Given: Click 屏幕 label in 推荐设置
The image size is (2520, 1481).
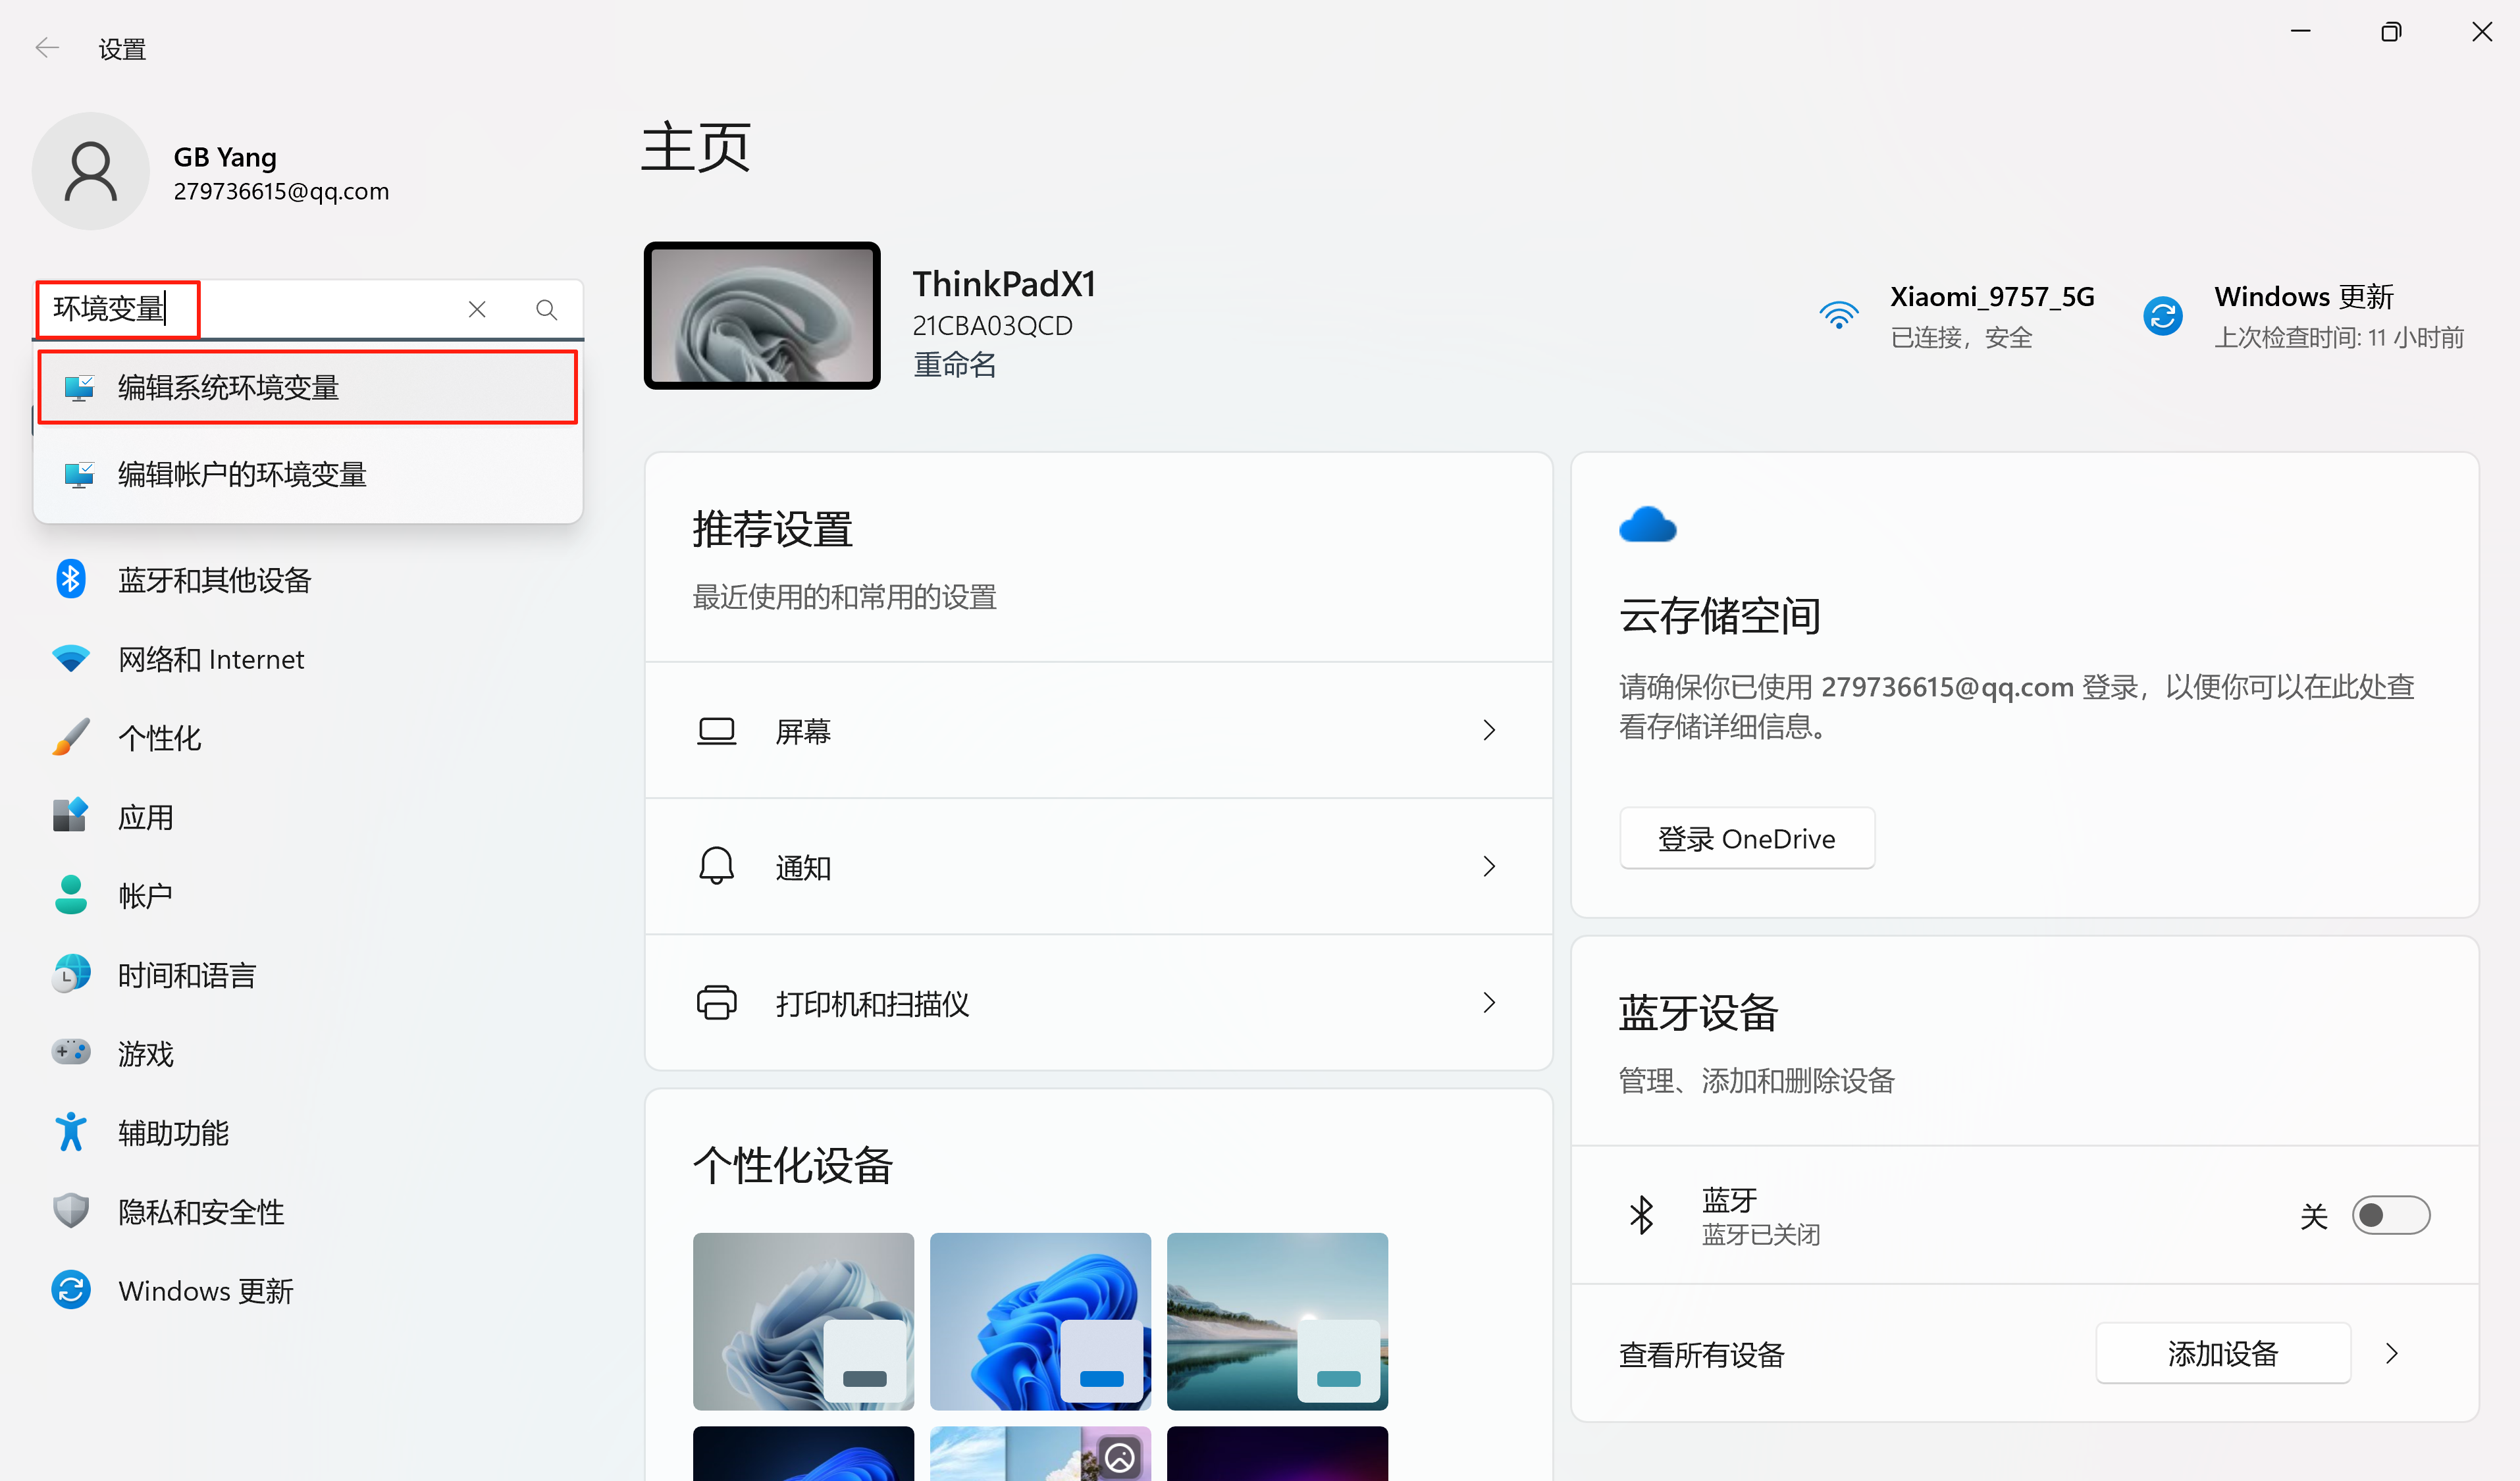Looking at the screenshot, I should (803, 732).
